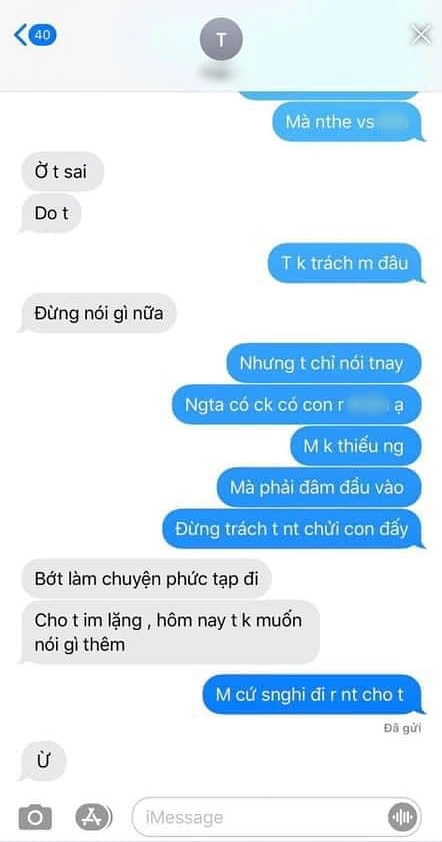Tap the last "Ừ" reply bubble
Viewport: 442px width, 842px height.
(x=44, y=761)
